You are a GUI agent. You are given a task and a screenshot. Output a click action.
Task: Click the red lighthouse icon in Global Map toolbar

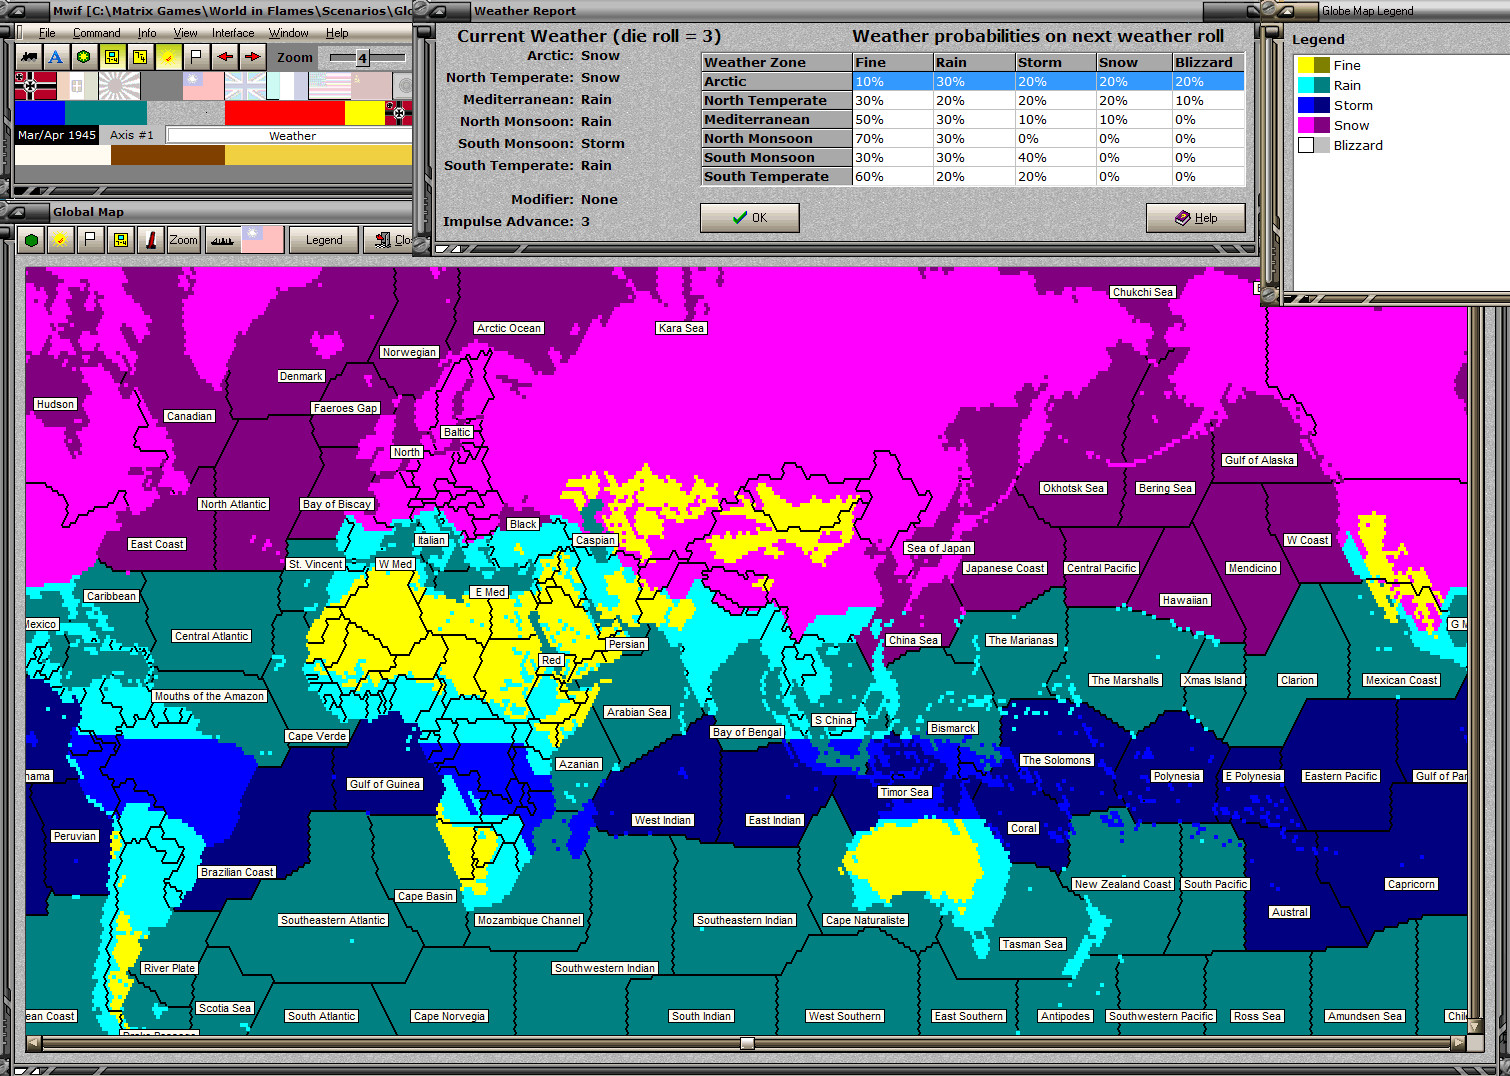pyautogui.click(x=150, y=240)
